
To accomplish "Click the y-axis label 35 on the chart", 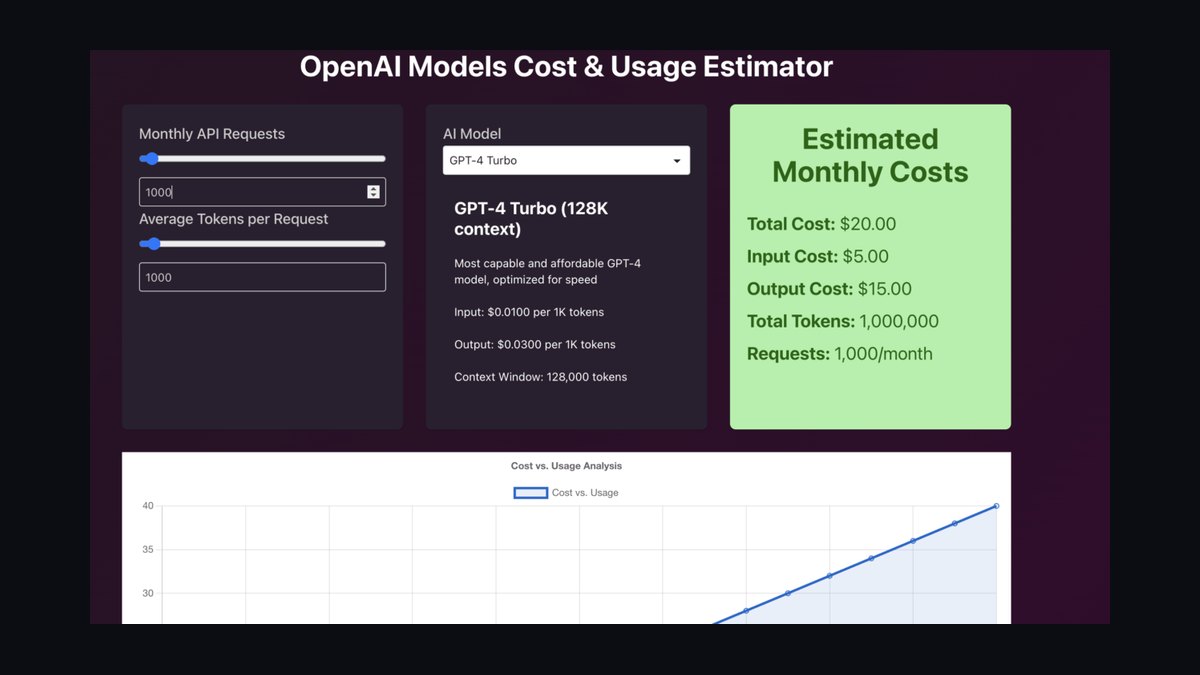I will [x=148, y=550].
